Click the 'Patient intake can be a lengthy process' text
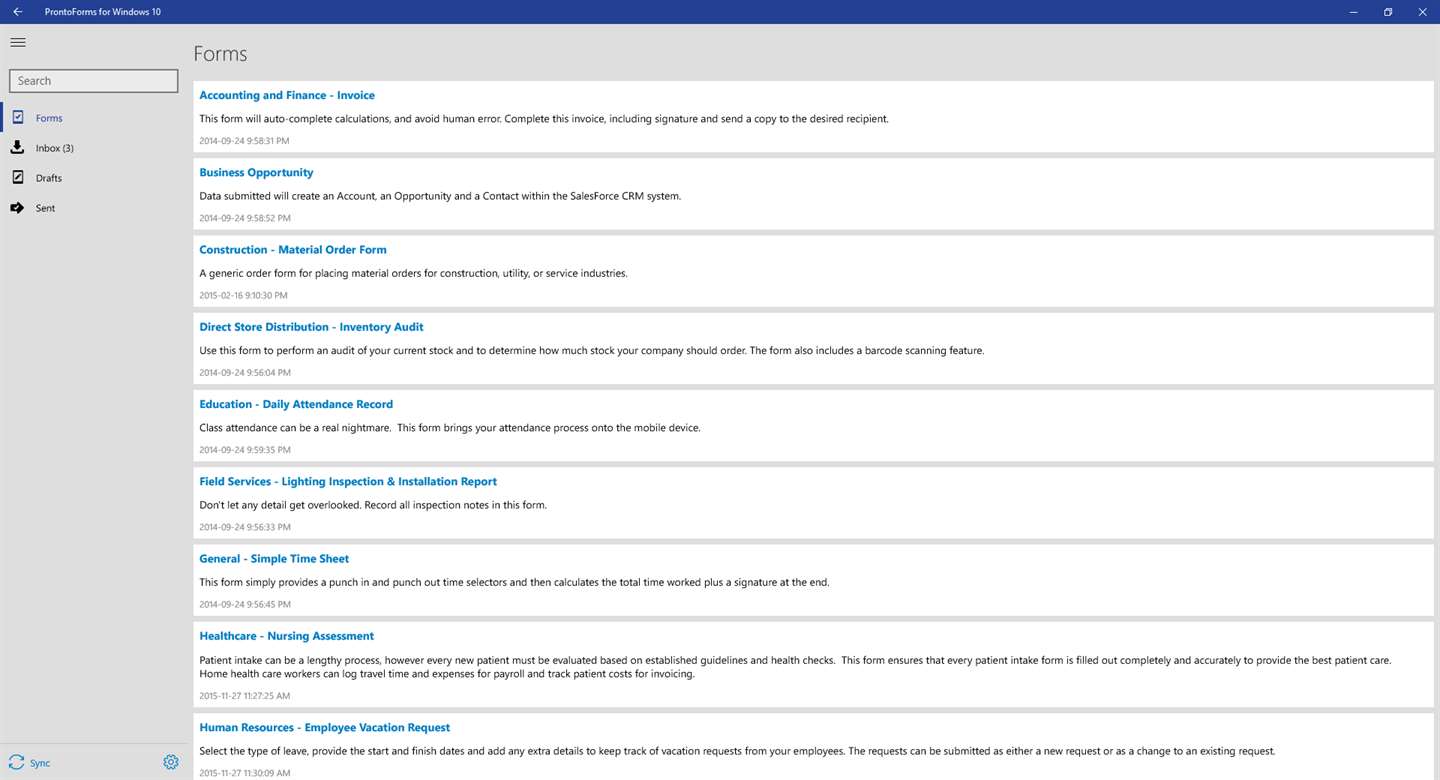This screenshot has height=780, width=1440. click(795, 667)
